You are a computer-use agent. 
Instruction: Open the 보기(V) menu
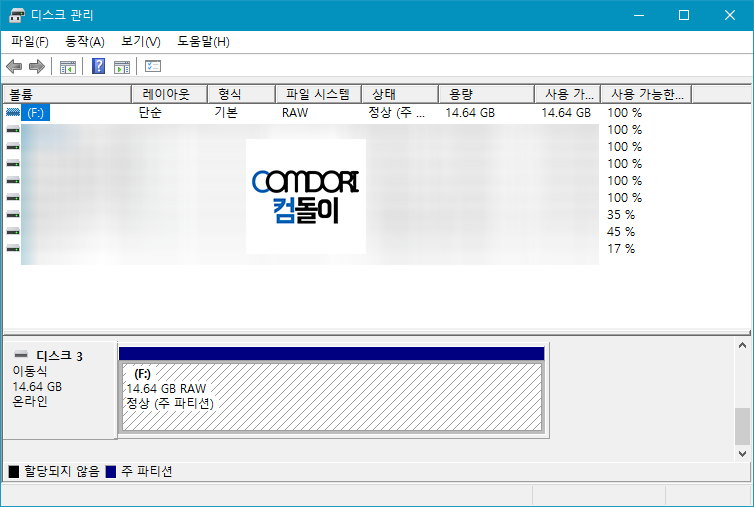[141, 42]
